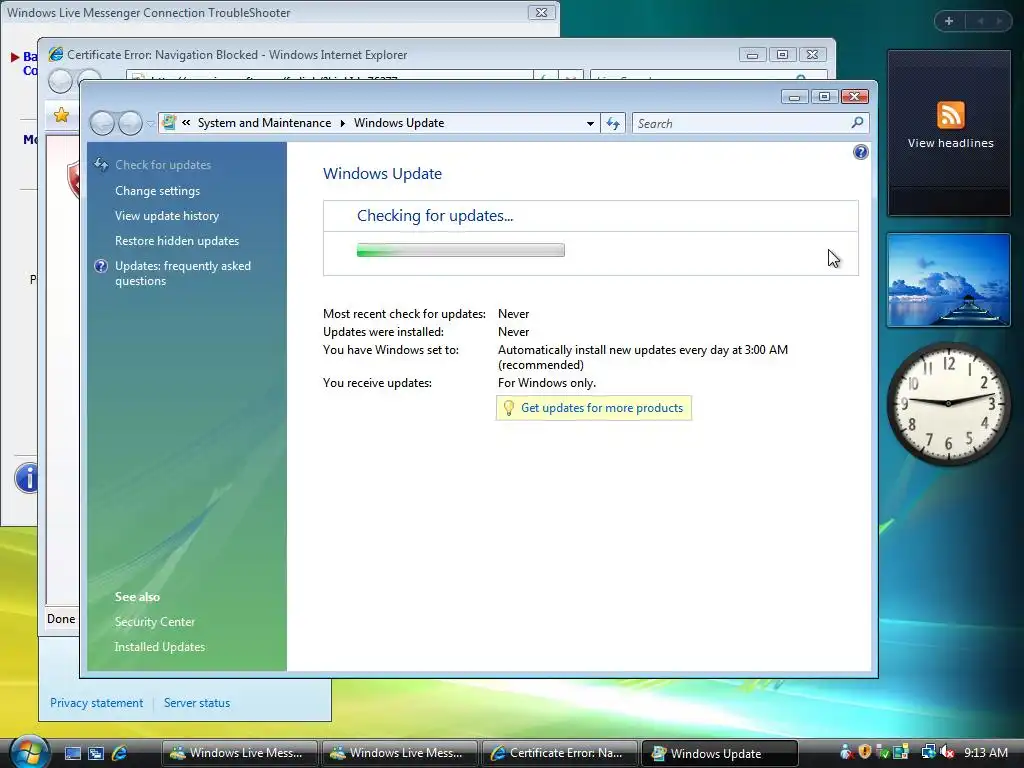Open the address bar history dropdown
The image size is (1024, 768).
tap(590, 123)
